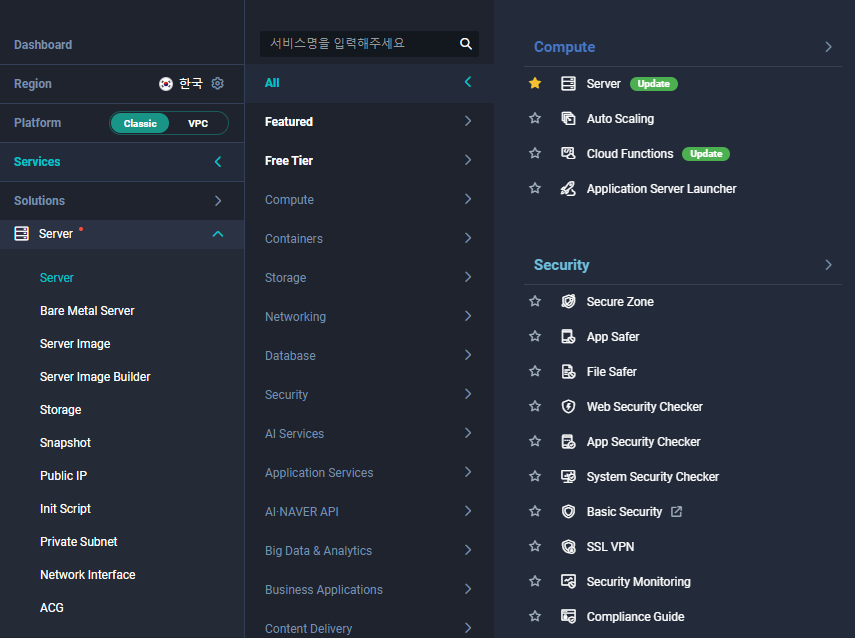Viewport: 855px width, 638px height.
Task: Open the Network Interface page
Action: 88,575
